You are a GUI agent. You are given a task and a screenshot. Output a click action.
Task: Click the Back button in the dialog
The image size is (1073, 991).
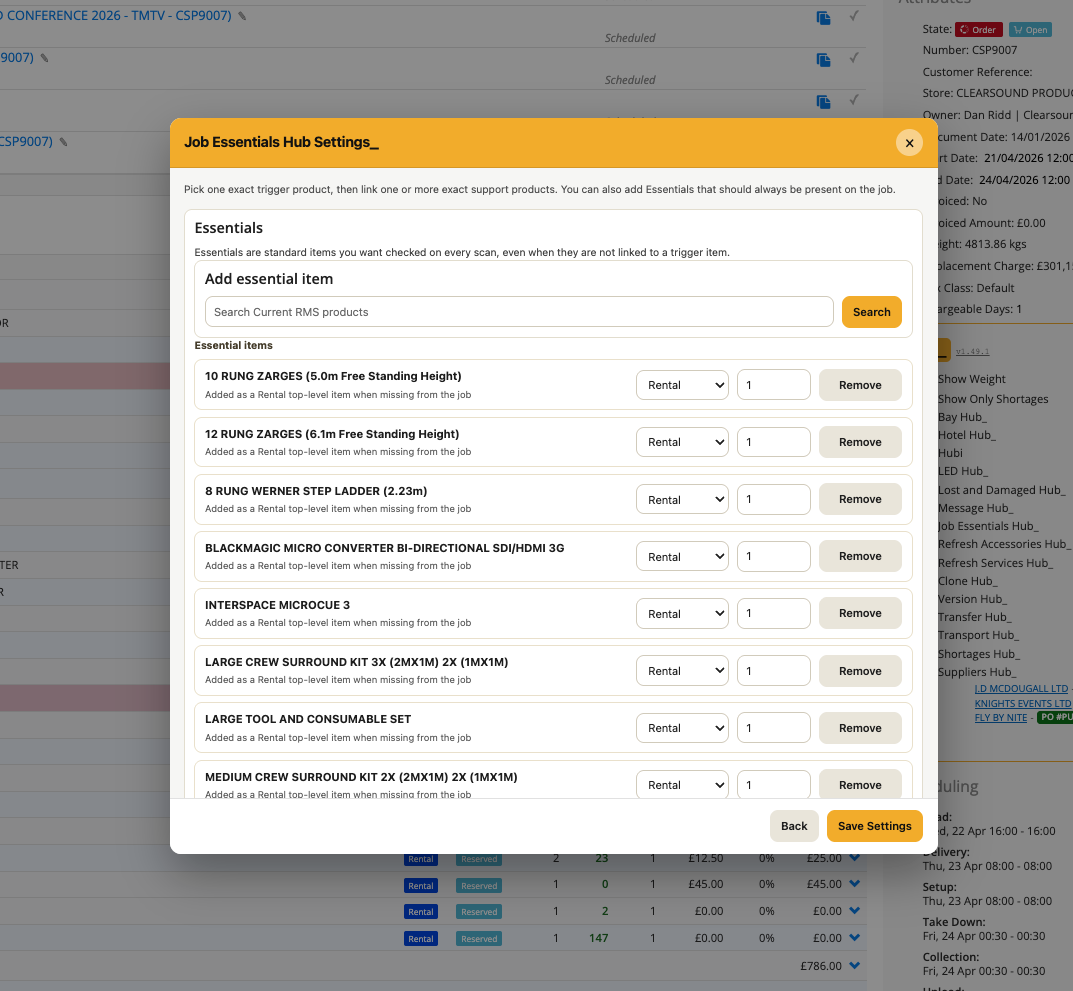(x=794, y=826)
